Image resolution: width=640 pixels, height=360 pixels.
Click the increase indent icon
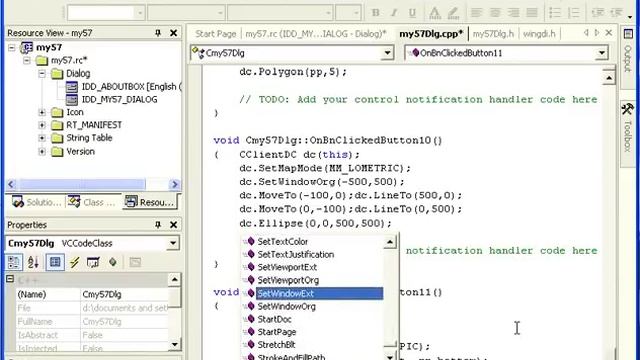[x=616, y=13]
